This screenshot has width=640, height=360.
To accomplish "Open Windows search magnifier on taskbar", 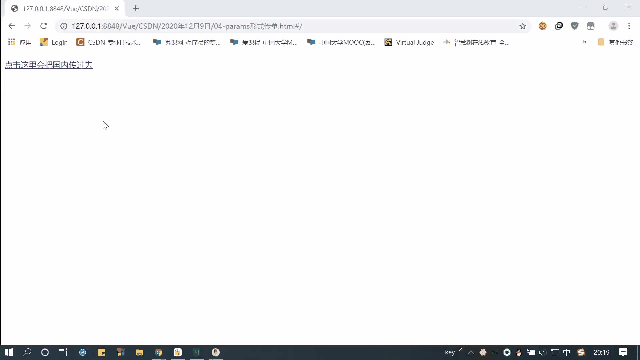I will [27, 352].
